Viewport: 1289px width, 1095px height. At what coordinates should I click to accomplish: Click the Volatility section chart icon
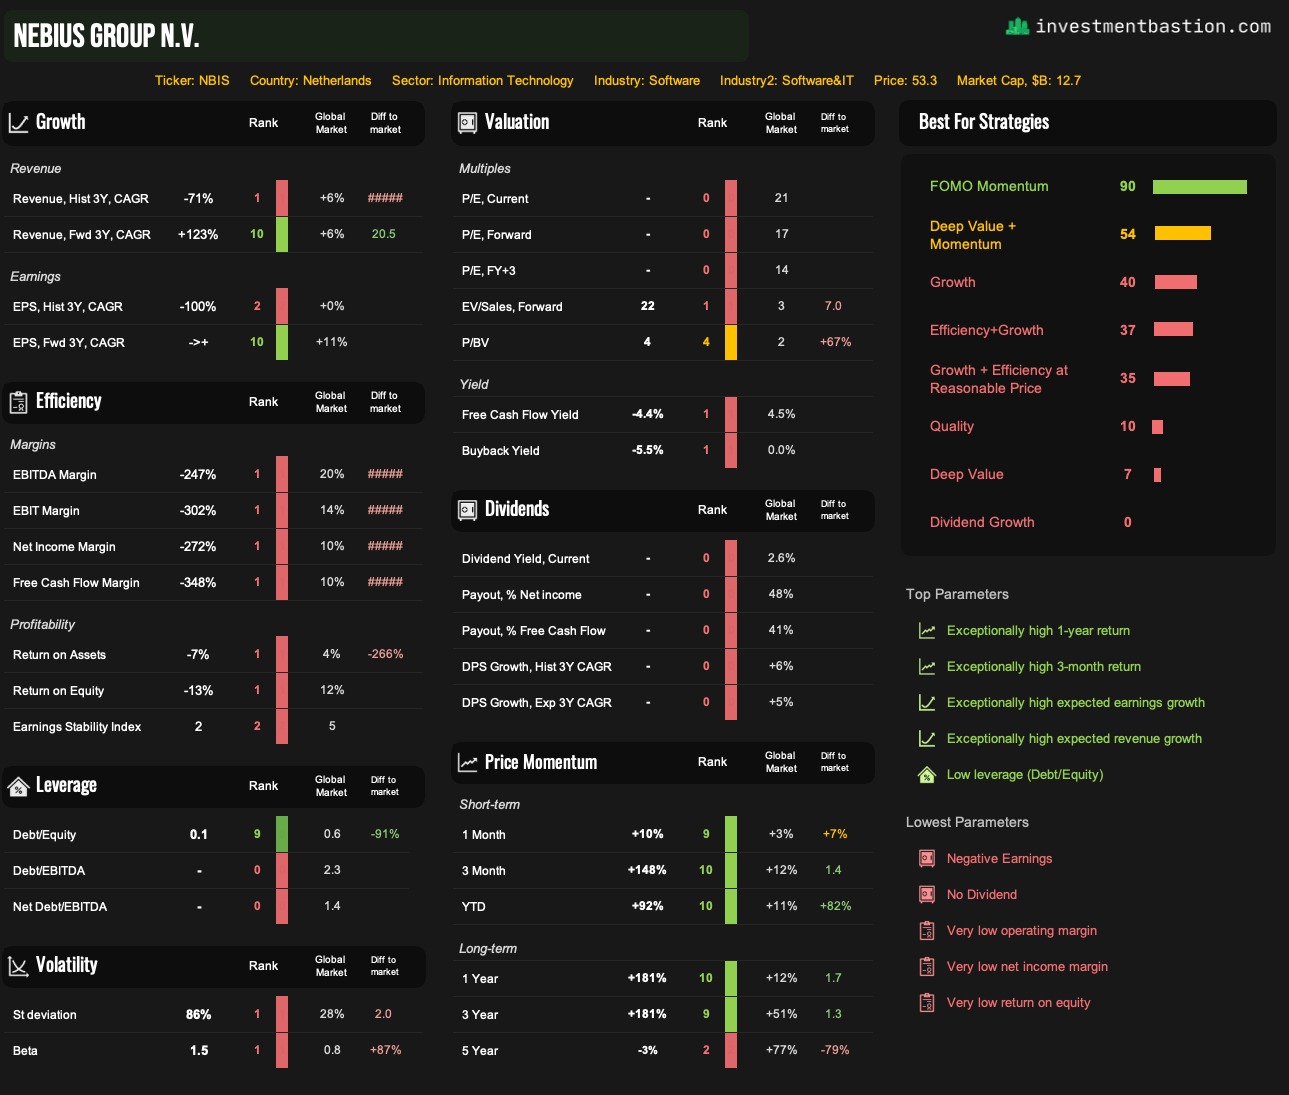[18, 966]
